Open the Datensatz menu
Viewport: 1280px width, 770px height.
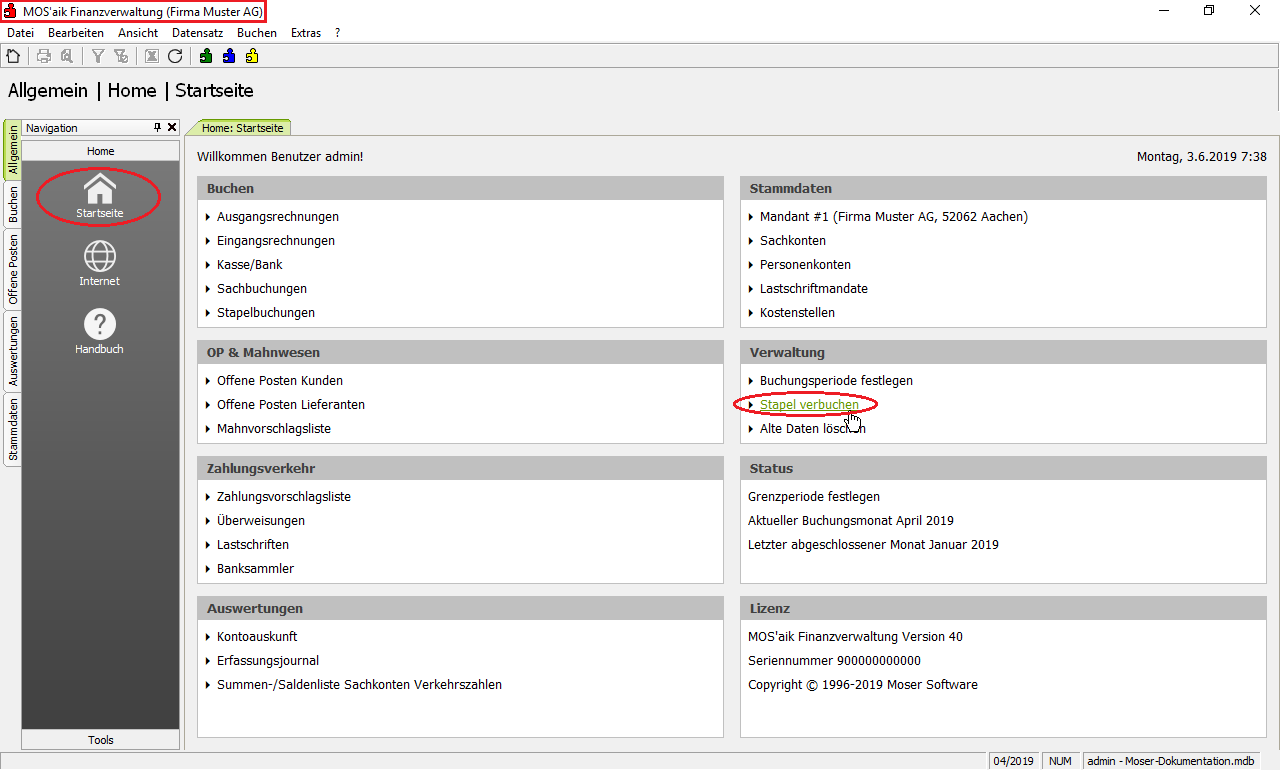(x=197, y=33)
